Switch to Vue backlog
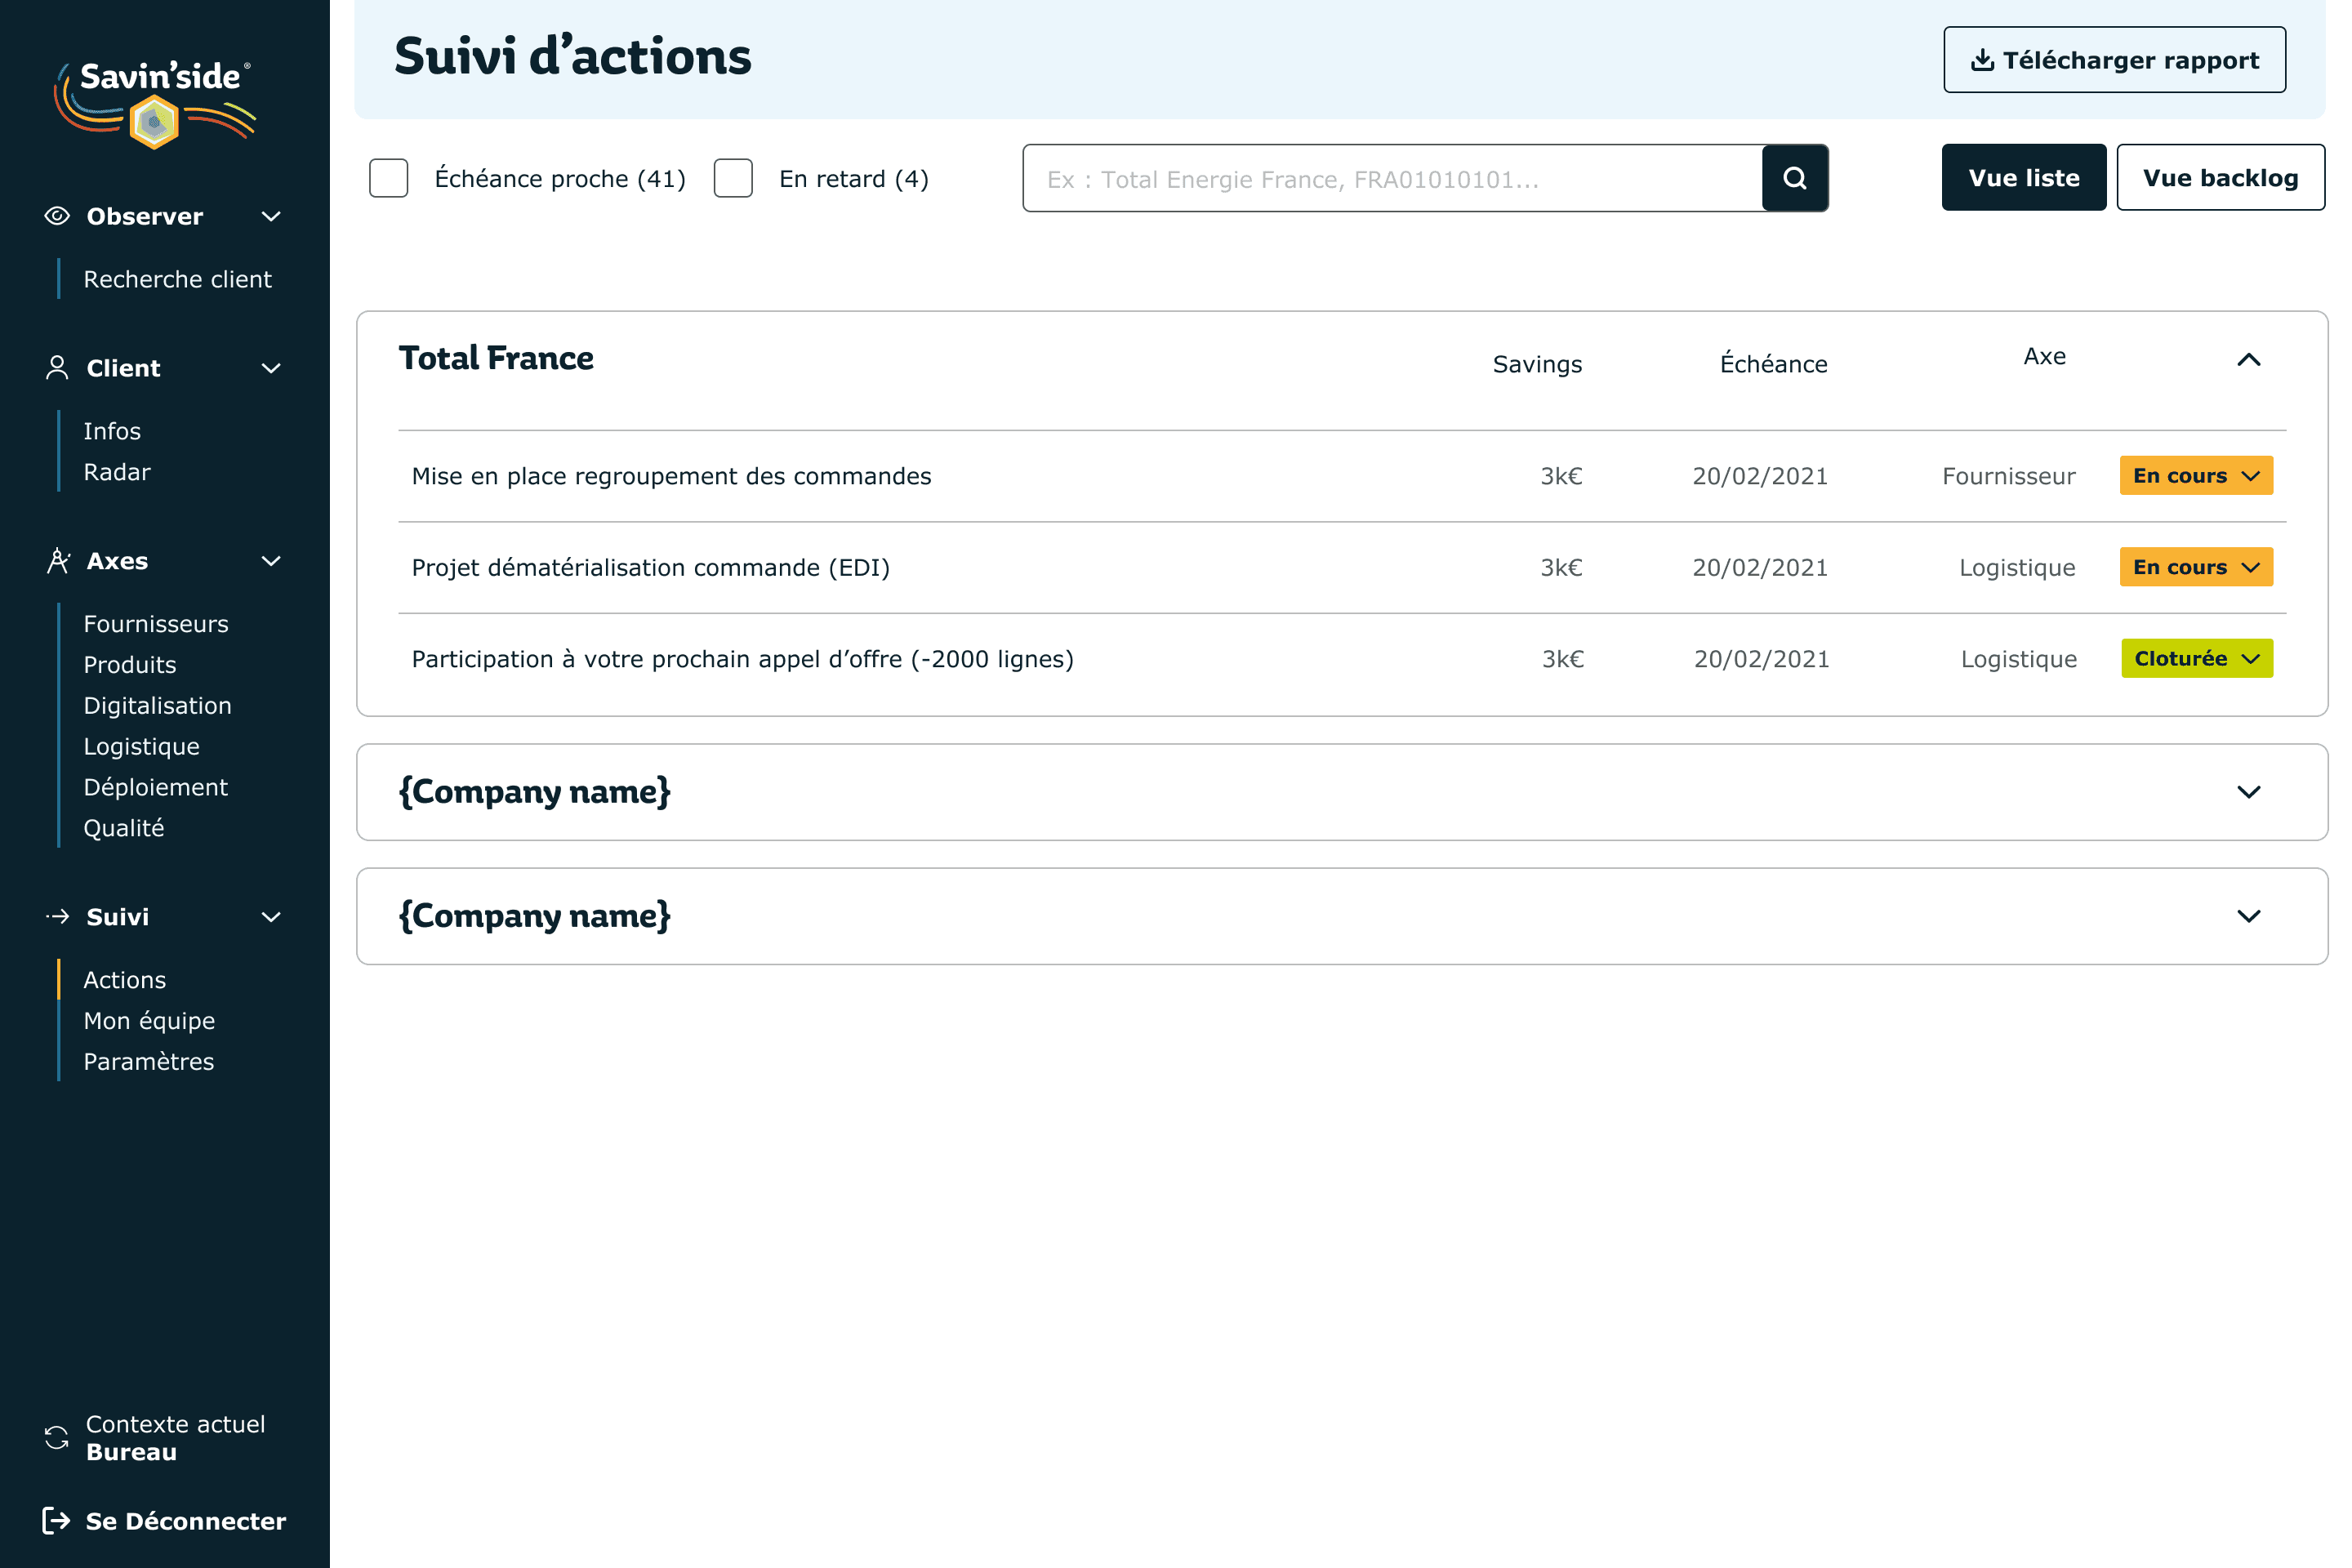 [2220, 178]
